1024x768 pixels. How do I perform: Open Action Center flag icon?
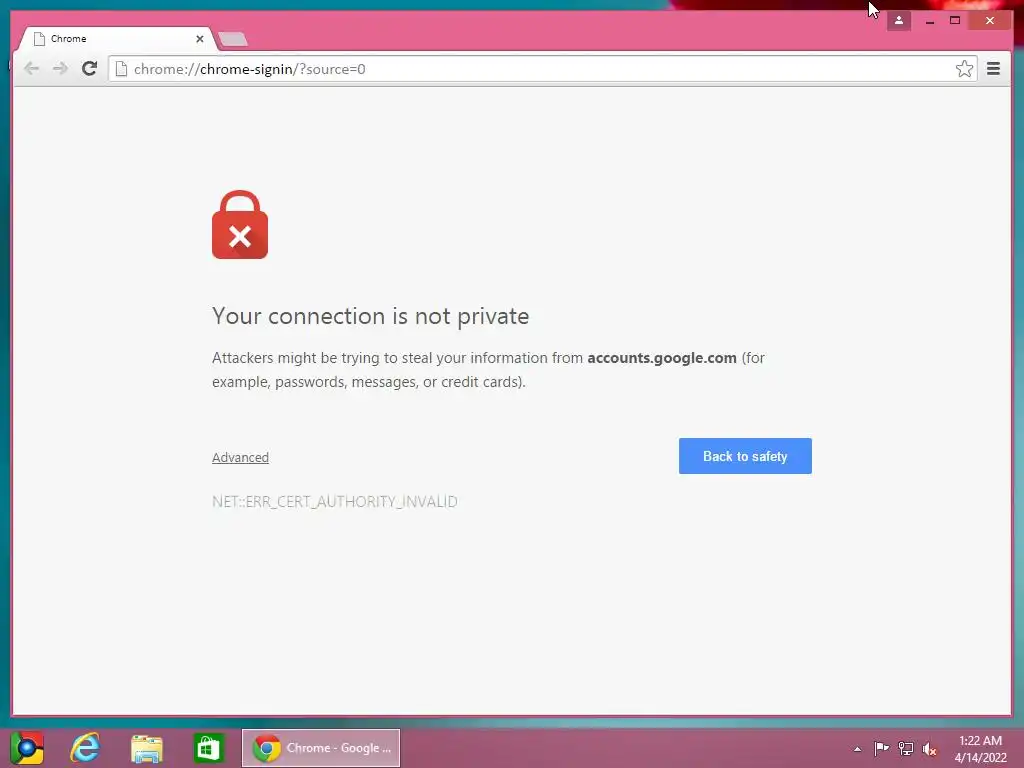(881, 748)
